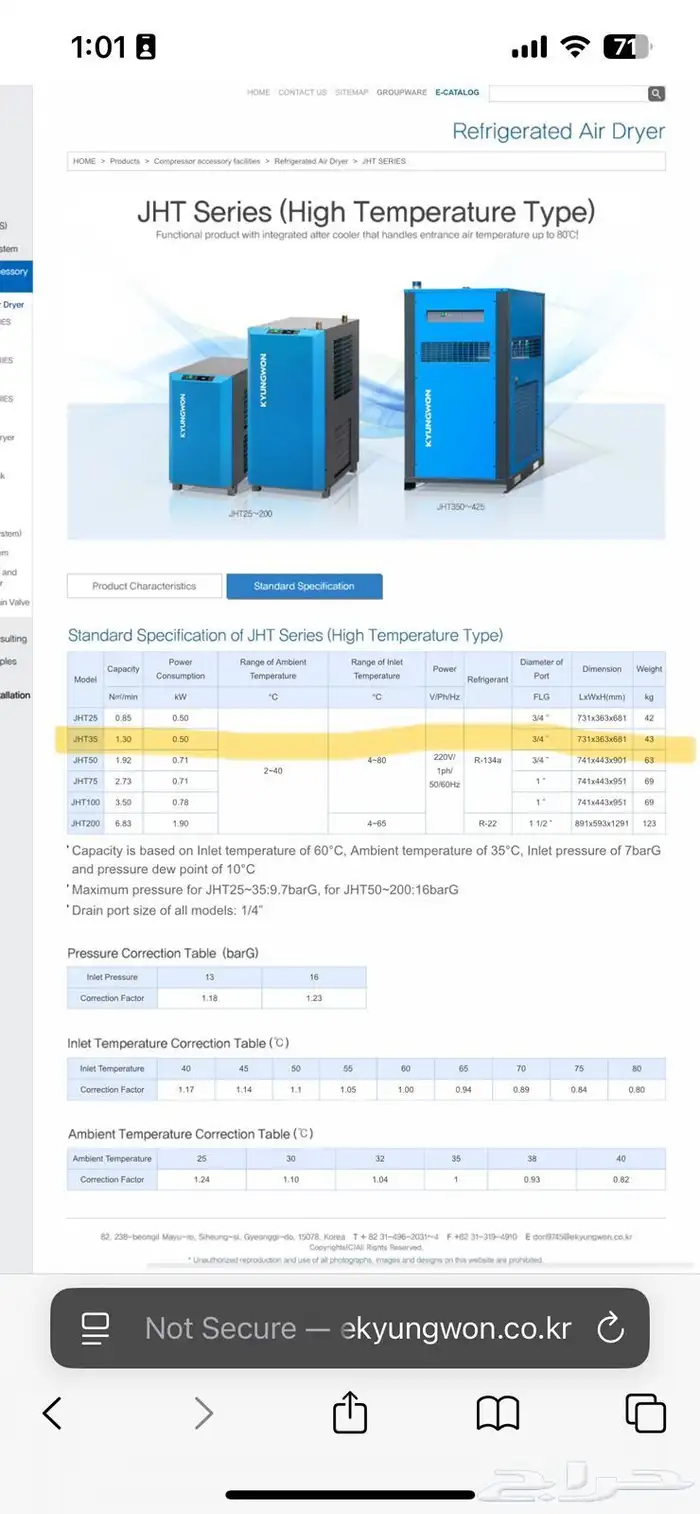Open page settings reader icon in address bar

tap(95, 1328)
